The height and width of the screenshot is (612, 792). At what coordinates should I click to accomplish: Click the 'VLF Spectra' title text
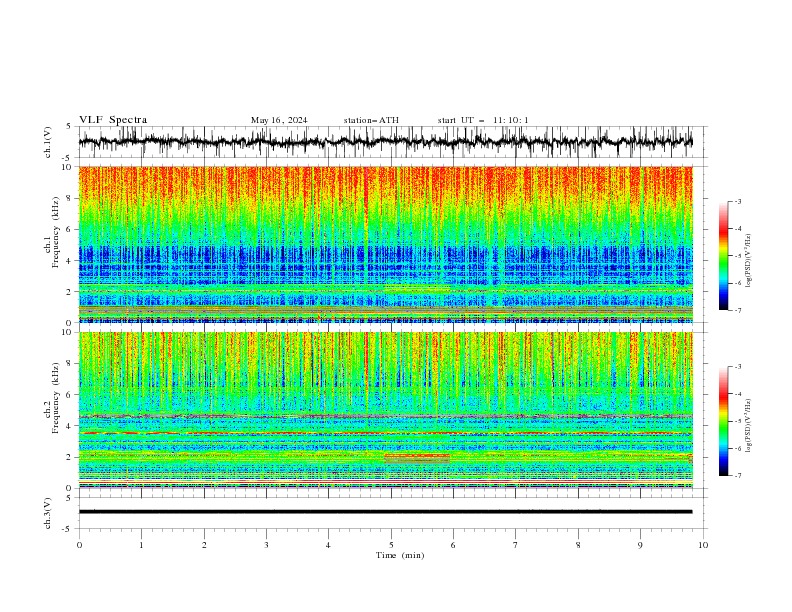tap(113, 120)
